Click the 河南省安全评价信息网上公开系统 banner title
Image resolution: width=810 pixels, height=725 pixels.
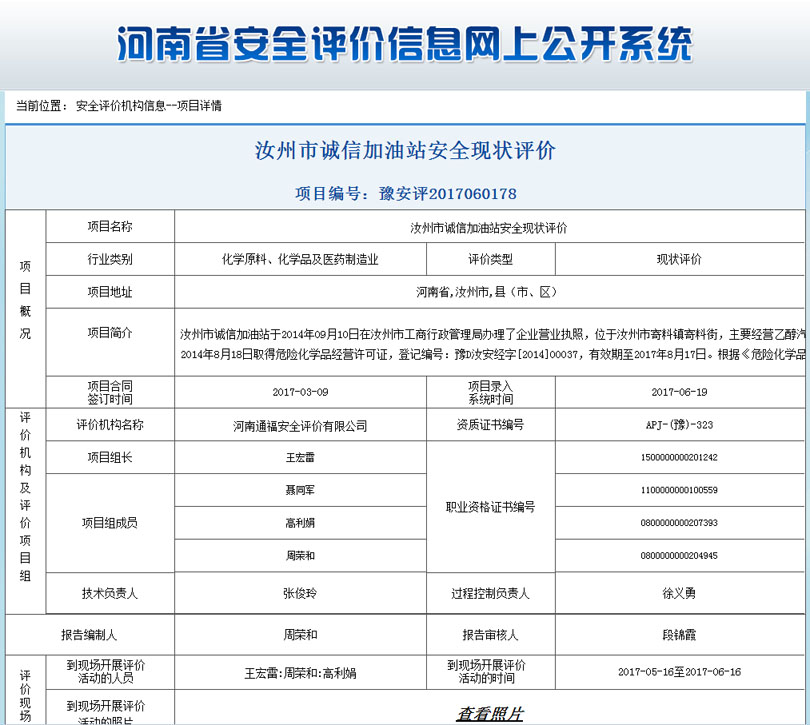coord(404,44)
